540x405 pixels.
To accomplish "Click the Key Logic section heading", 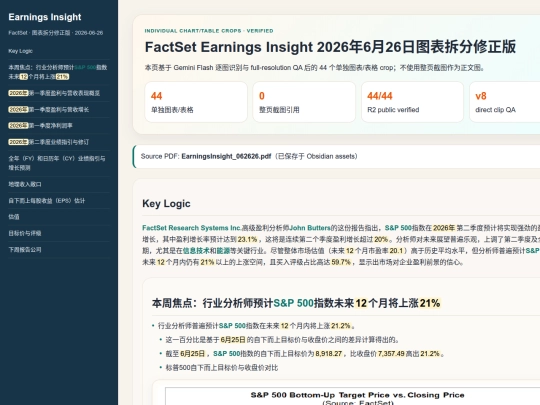I will point(166,204).
